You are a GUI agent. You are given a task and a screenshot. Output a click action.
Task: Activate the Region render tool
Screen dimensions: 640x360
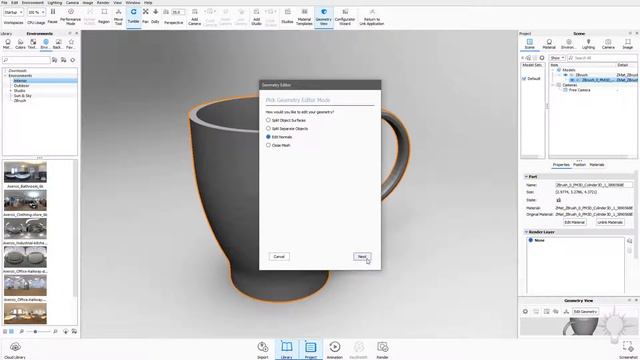[104, 16]
